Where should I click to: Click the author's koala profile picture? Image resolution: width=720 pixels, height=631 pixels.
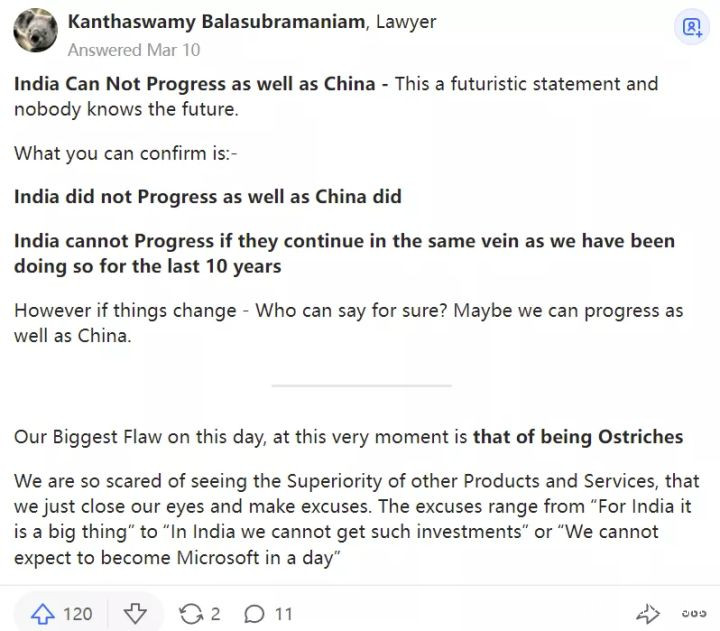point(35,31)
